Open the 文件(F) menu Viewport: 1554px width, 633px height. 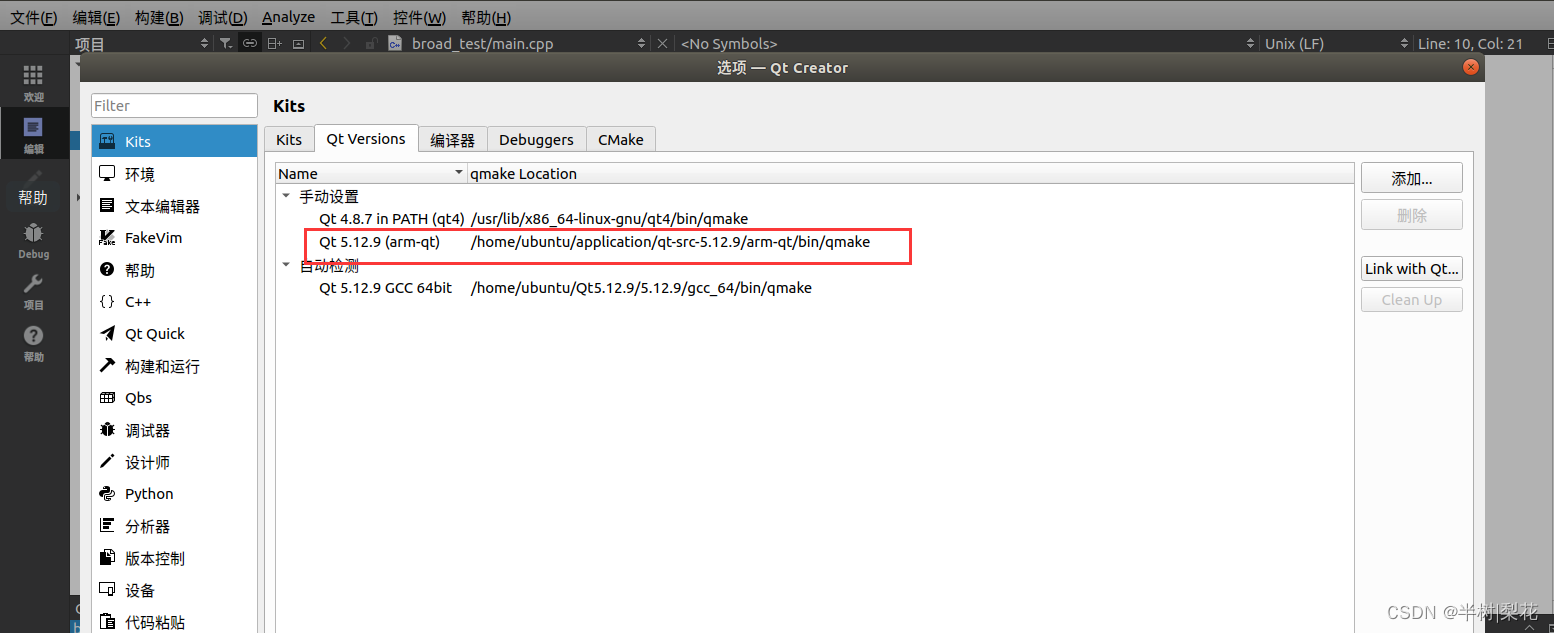click(x=34, y=17)
